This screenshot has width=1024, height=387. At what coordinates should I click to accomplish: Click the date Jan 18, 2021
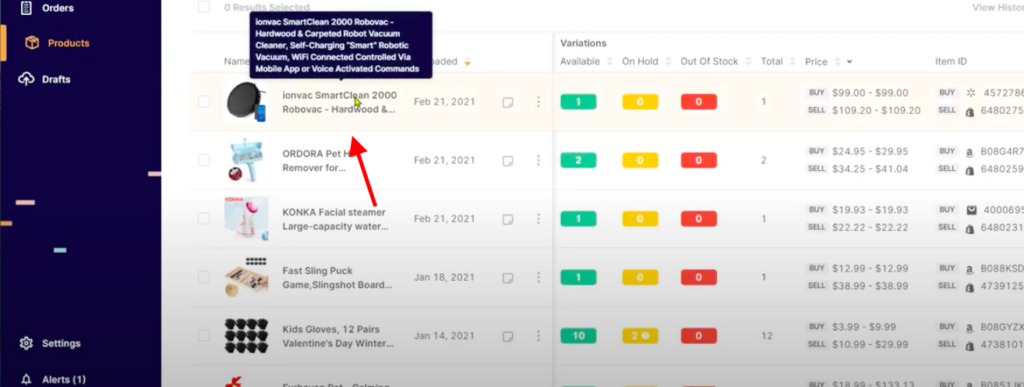click(445, 277)
